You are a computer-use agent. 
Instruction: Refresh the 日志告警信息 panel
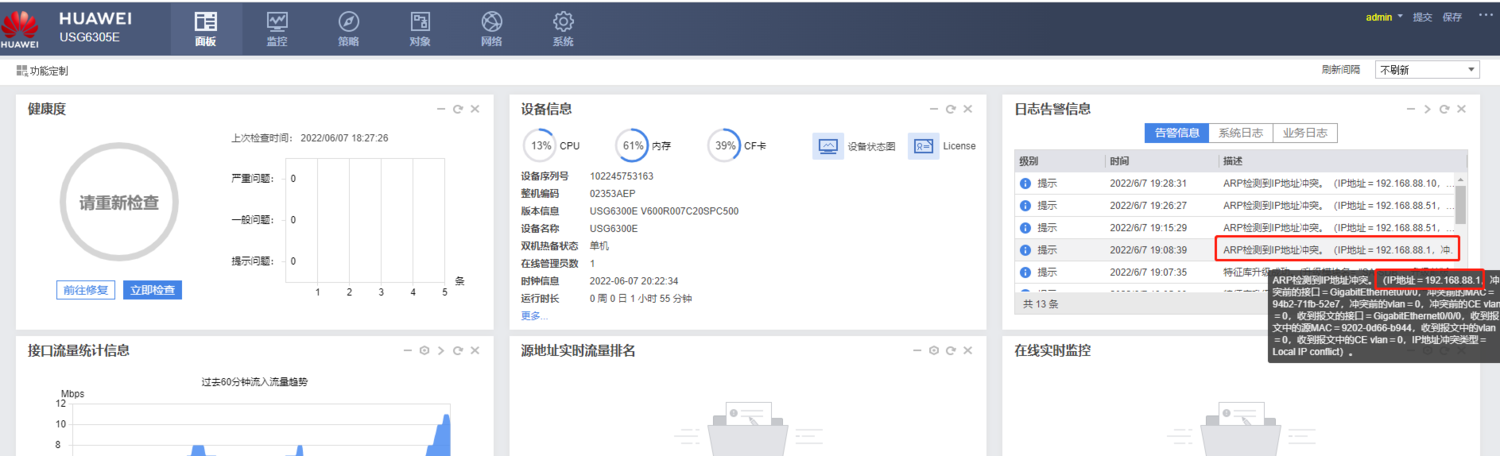coord(1444,109)
